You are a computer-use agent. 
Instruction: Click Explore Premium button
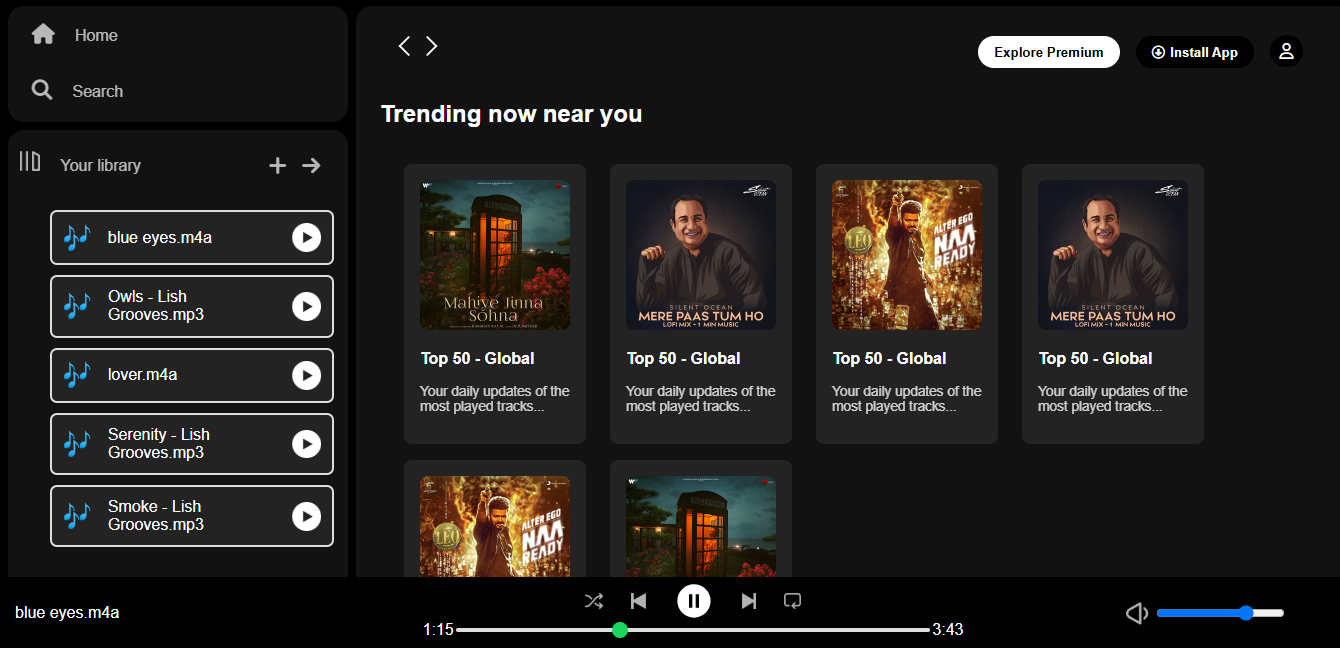1049,52
